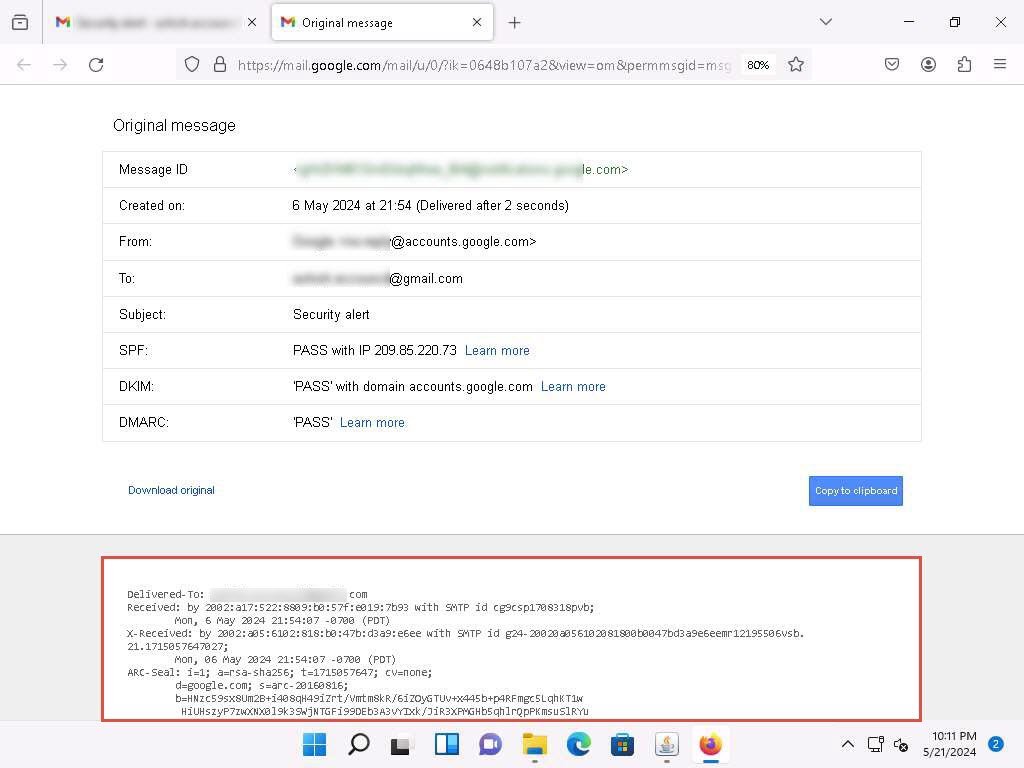Click the Firefox reload page button
The image size is (1024, 768).
(96, 64)
